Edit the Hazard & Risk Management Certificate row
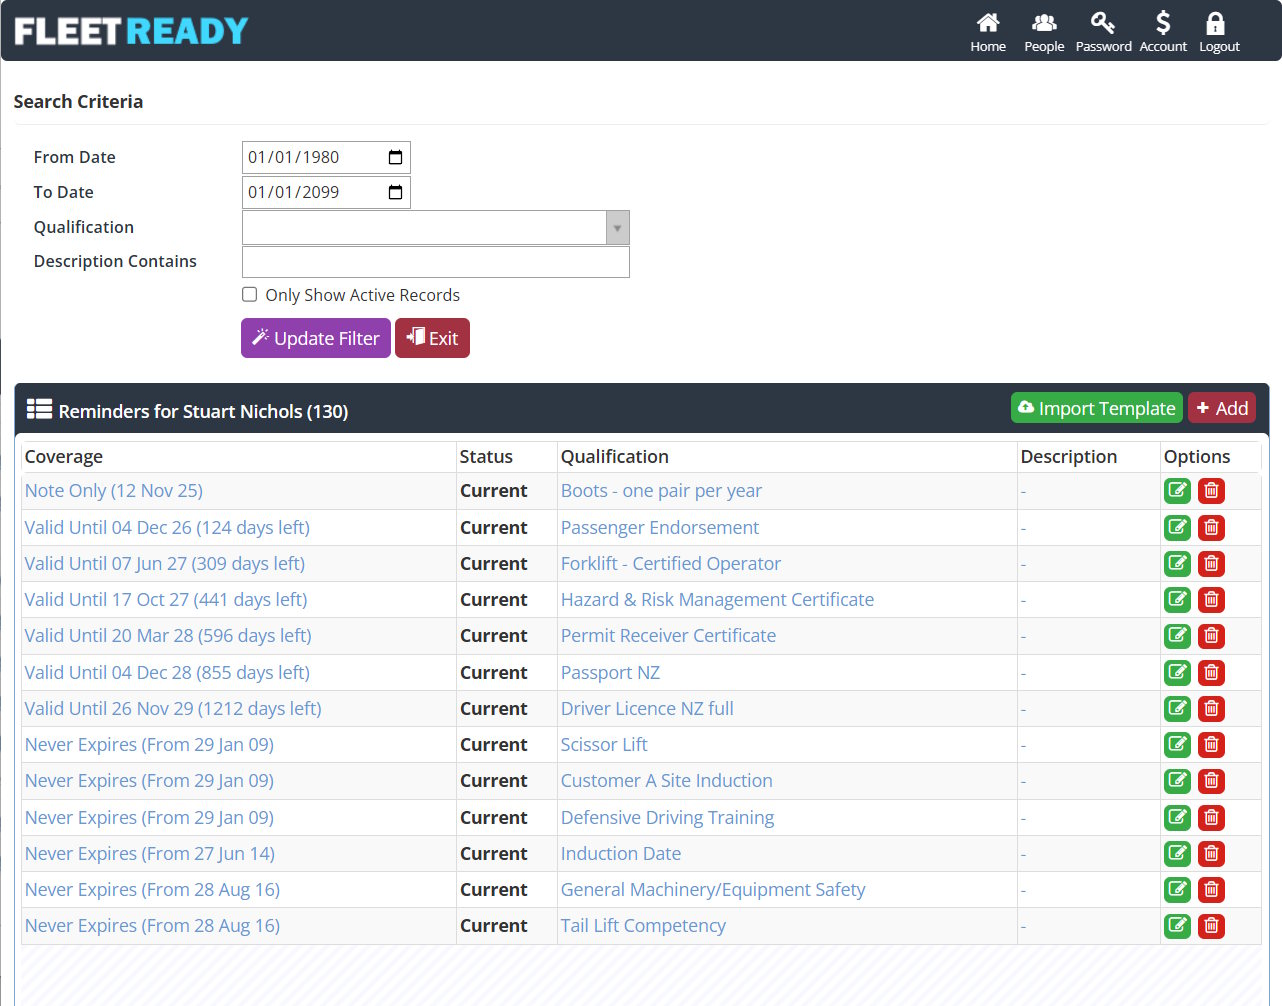This screenshot has width=1282, height=1006. point(1178,600)
